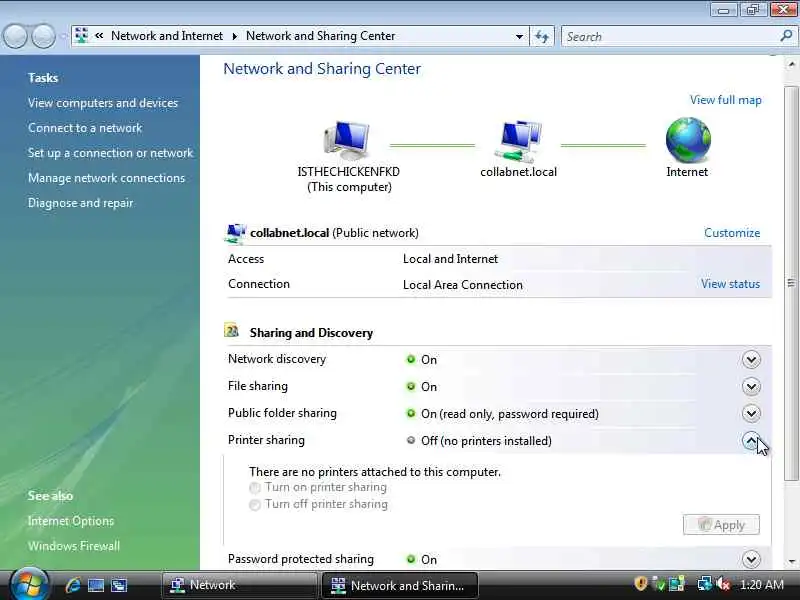
Task: Click the muted volume tray icon
Action: pyautogui.click(x=723, y=583)
